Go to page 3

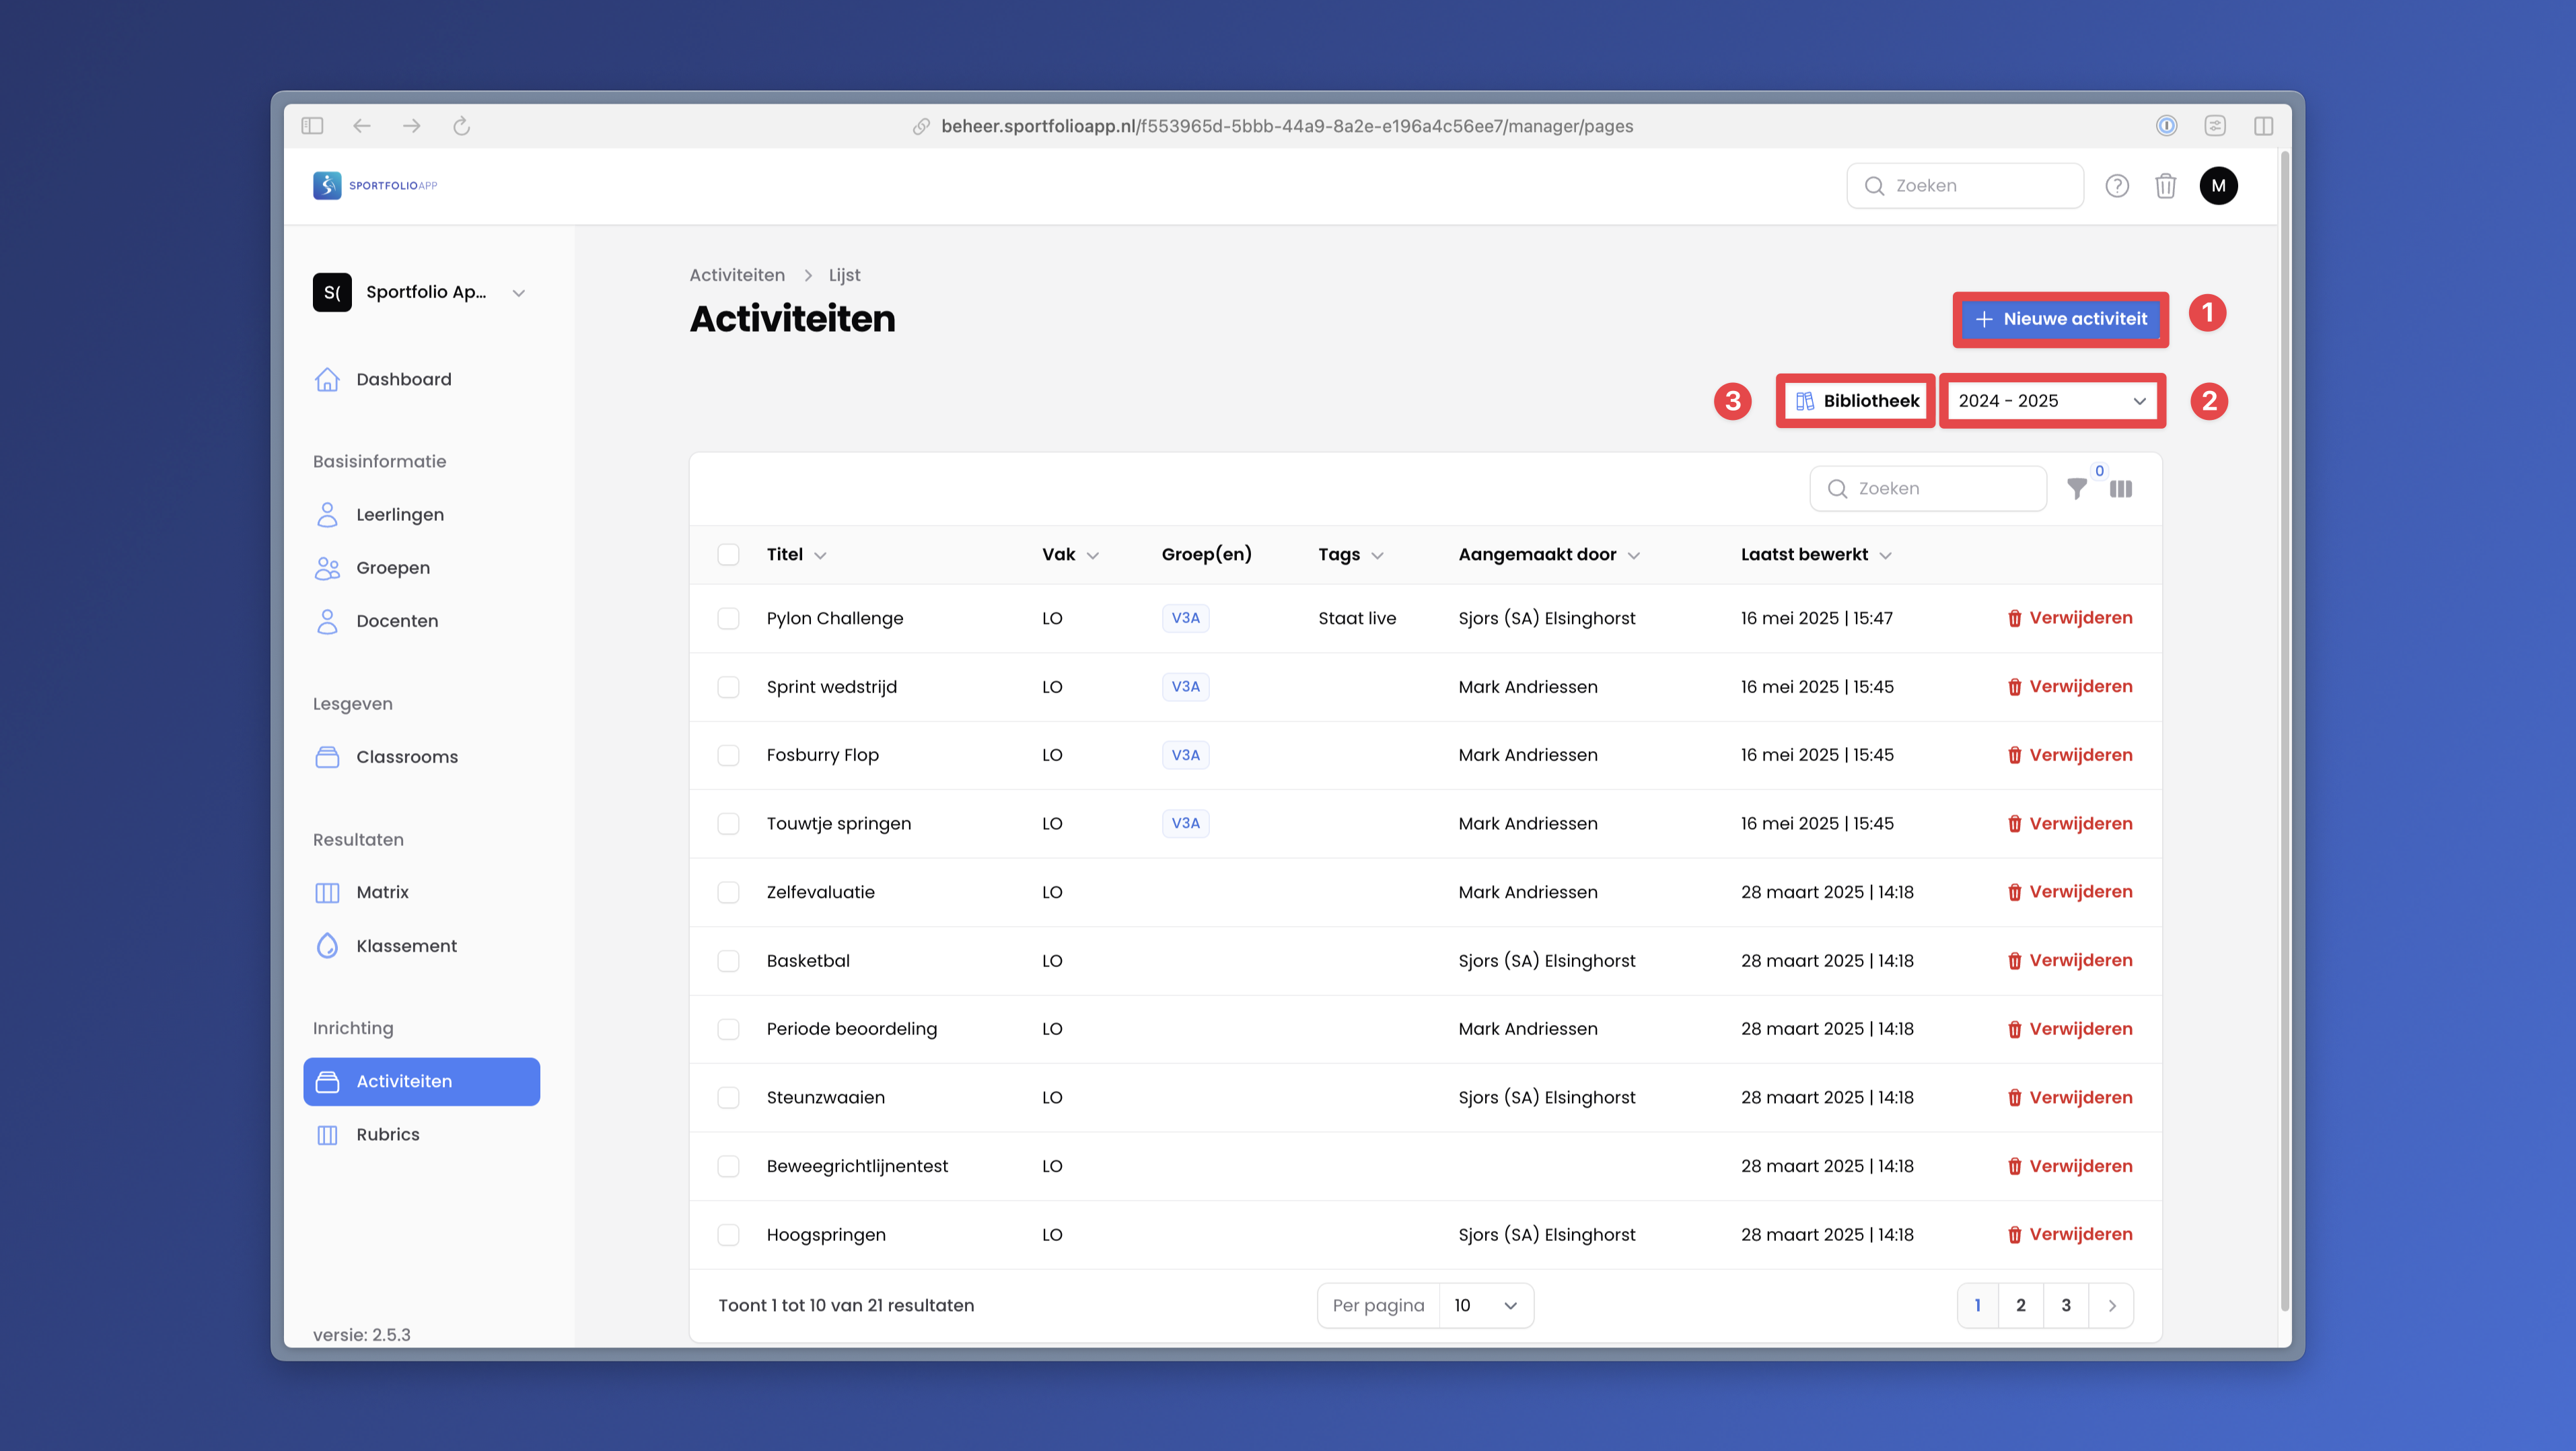2066,1306
